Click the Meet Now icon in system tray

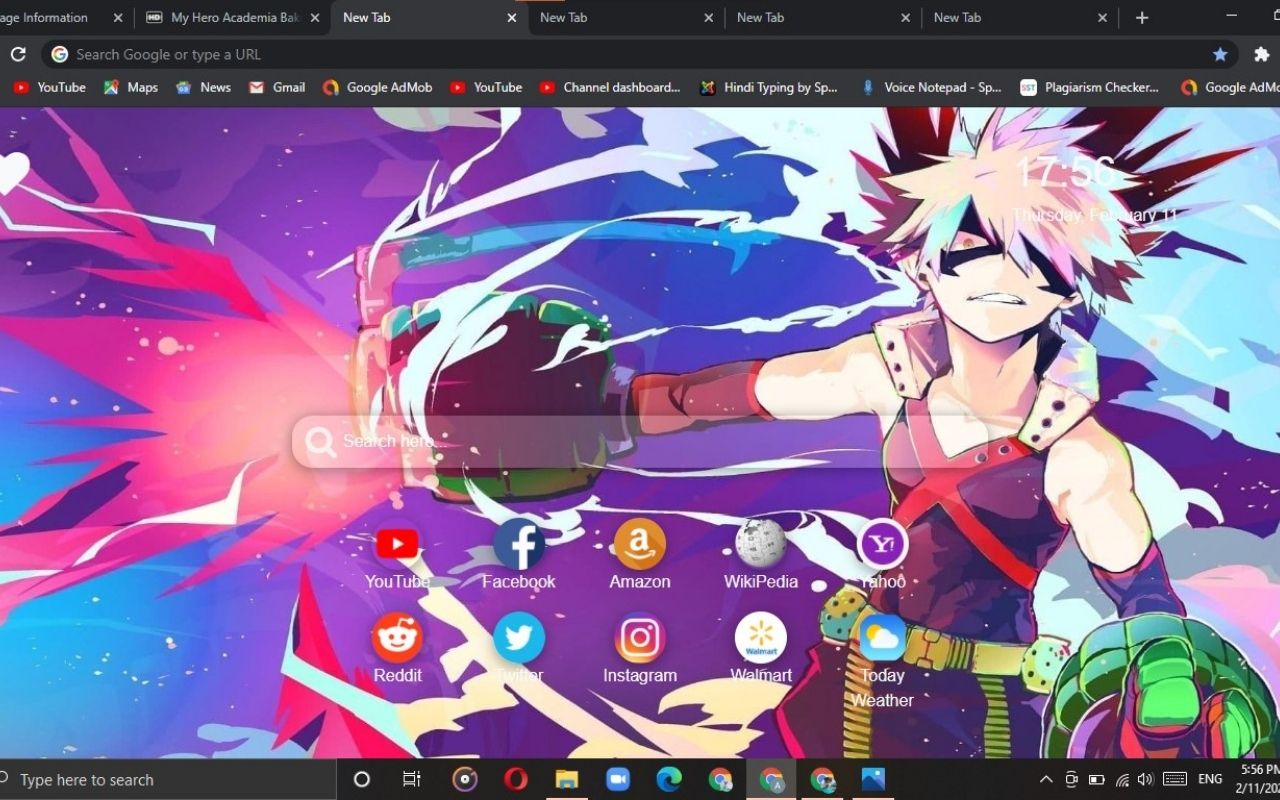(x=1071, y=780)
